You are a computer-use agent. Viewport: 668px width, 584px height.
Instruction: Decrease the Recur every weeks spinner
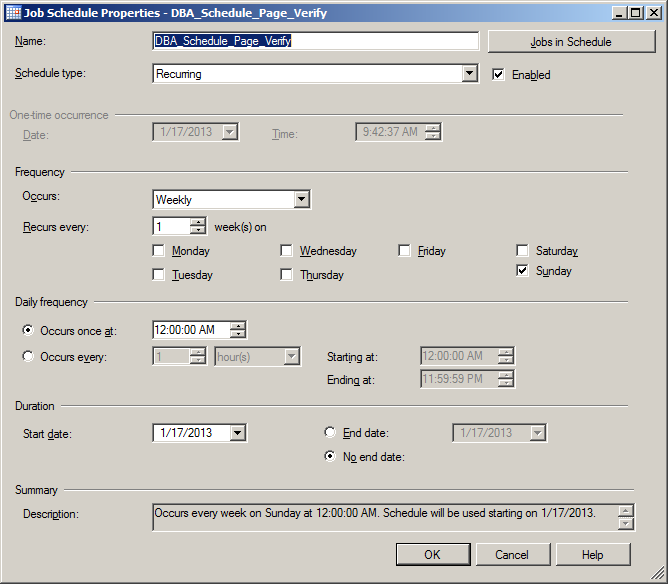198,231
